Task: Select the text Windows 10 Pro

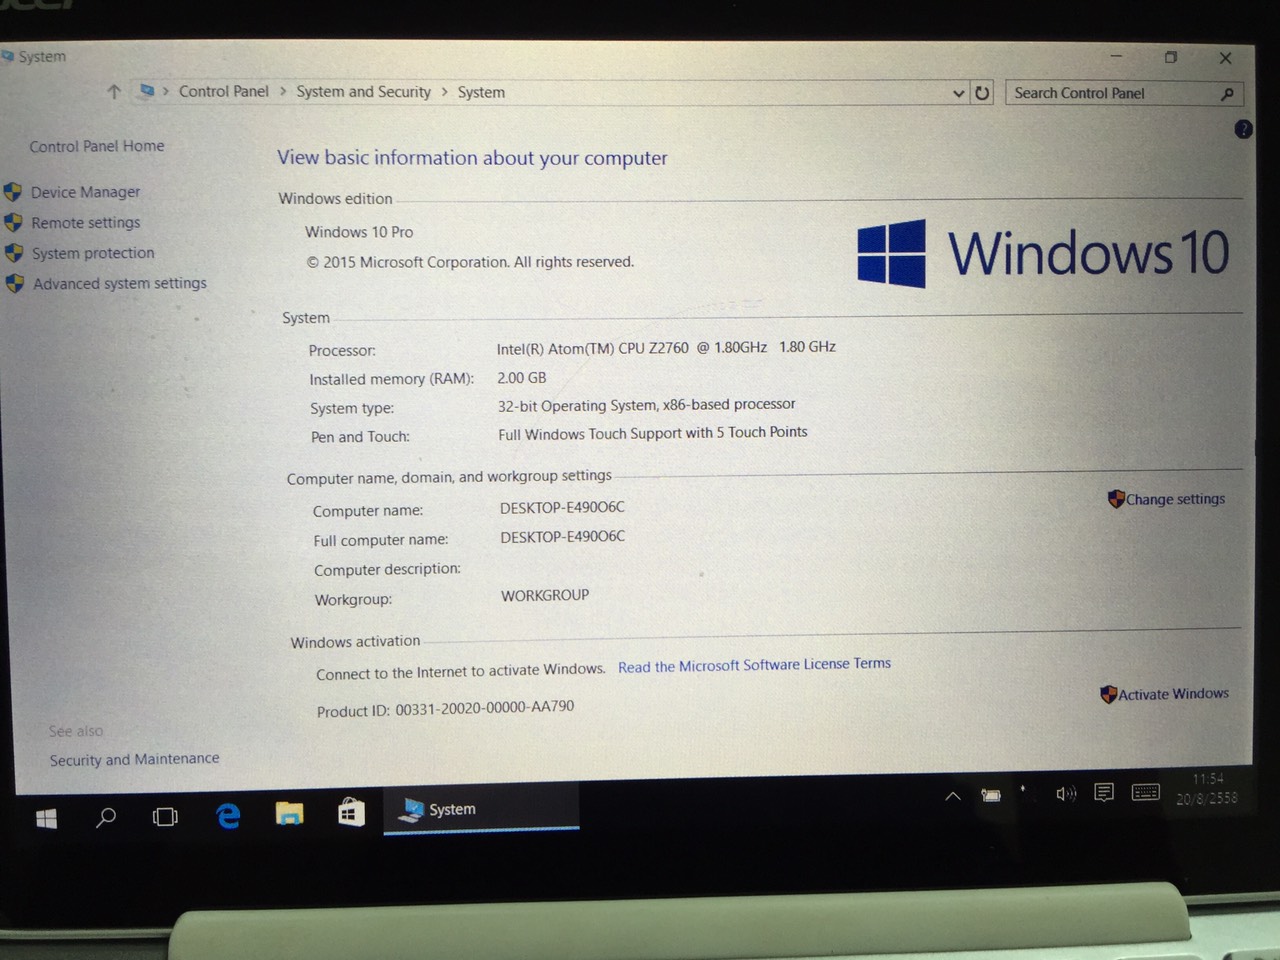Action: [359, 232]
